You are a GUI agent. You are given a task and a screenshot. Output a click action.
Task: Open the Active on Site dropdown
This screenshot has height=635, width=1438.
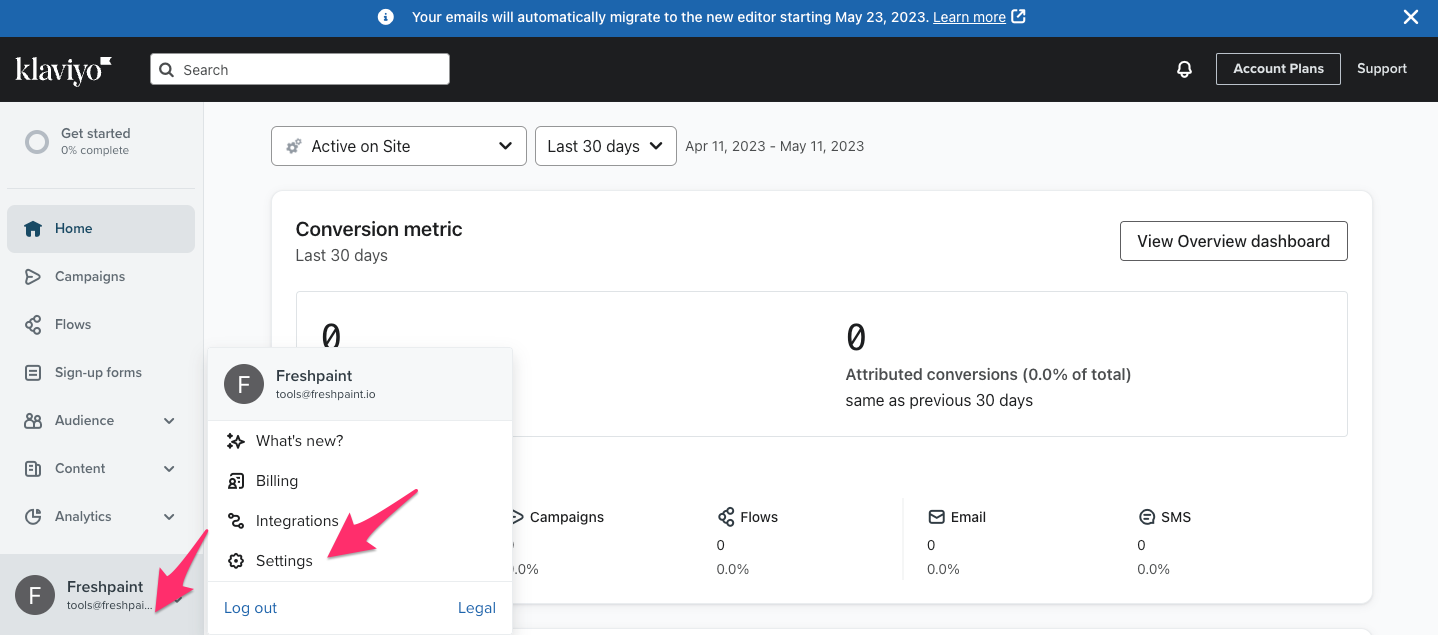398,146
